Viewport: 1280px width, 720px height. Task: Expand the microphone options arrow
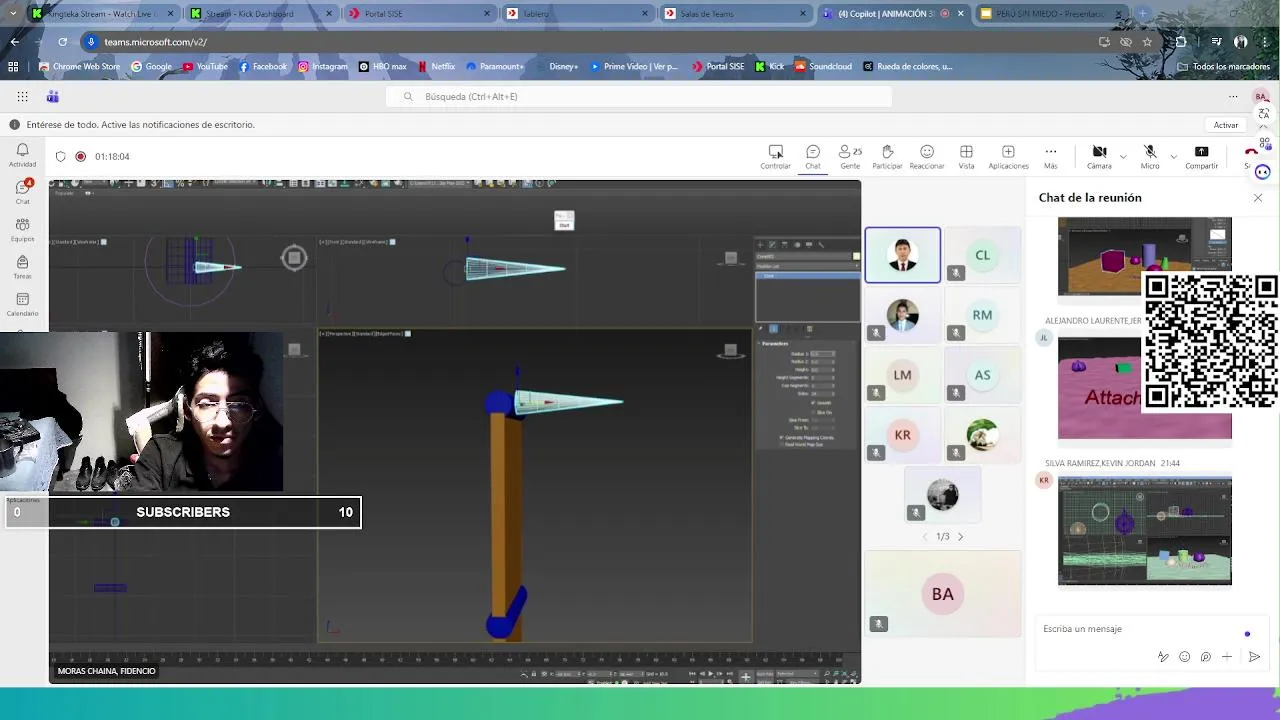click(x=1173, y=156)
